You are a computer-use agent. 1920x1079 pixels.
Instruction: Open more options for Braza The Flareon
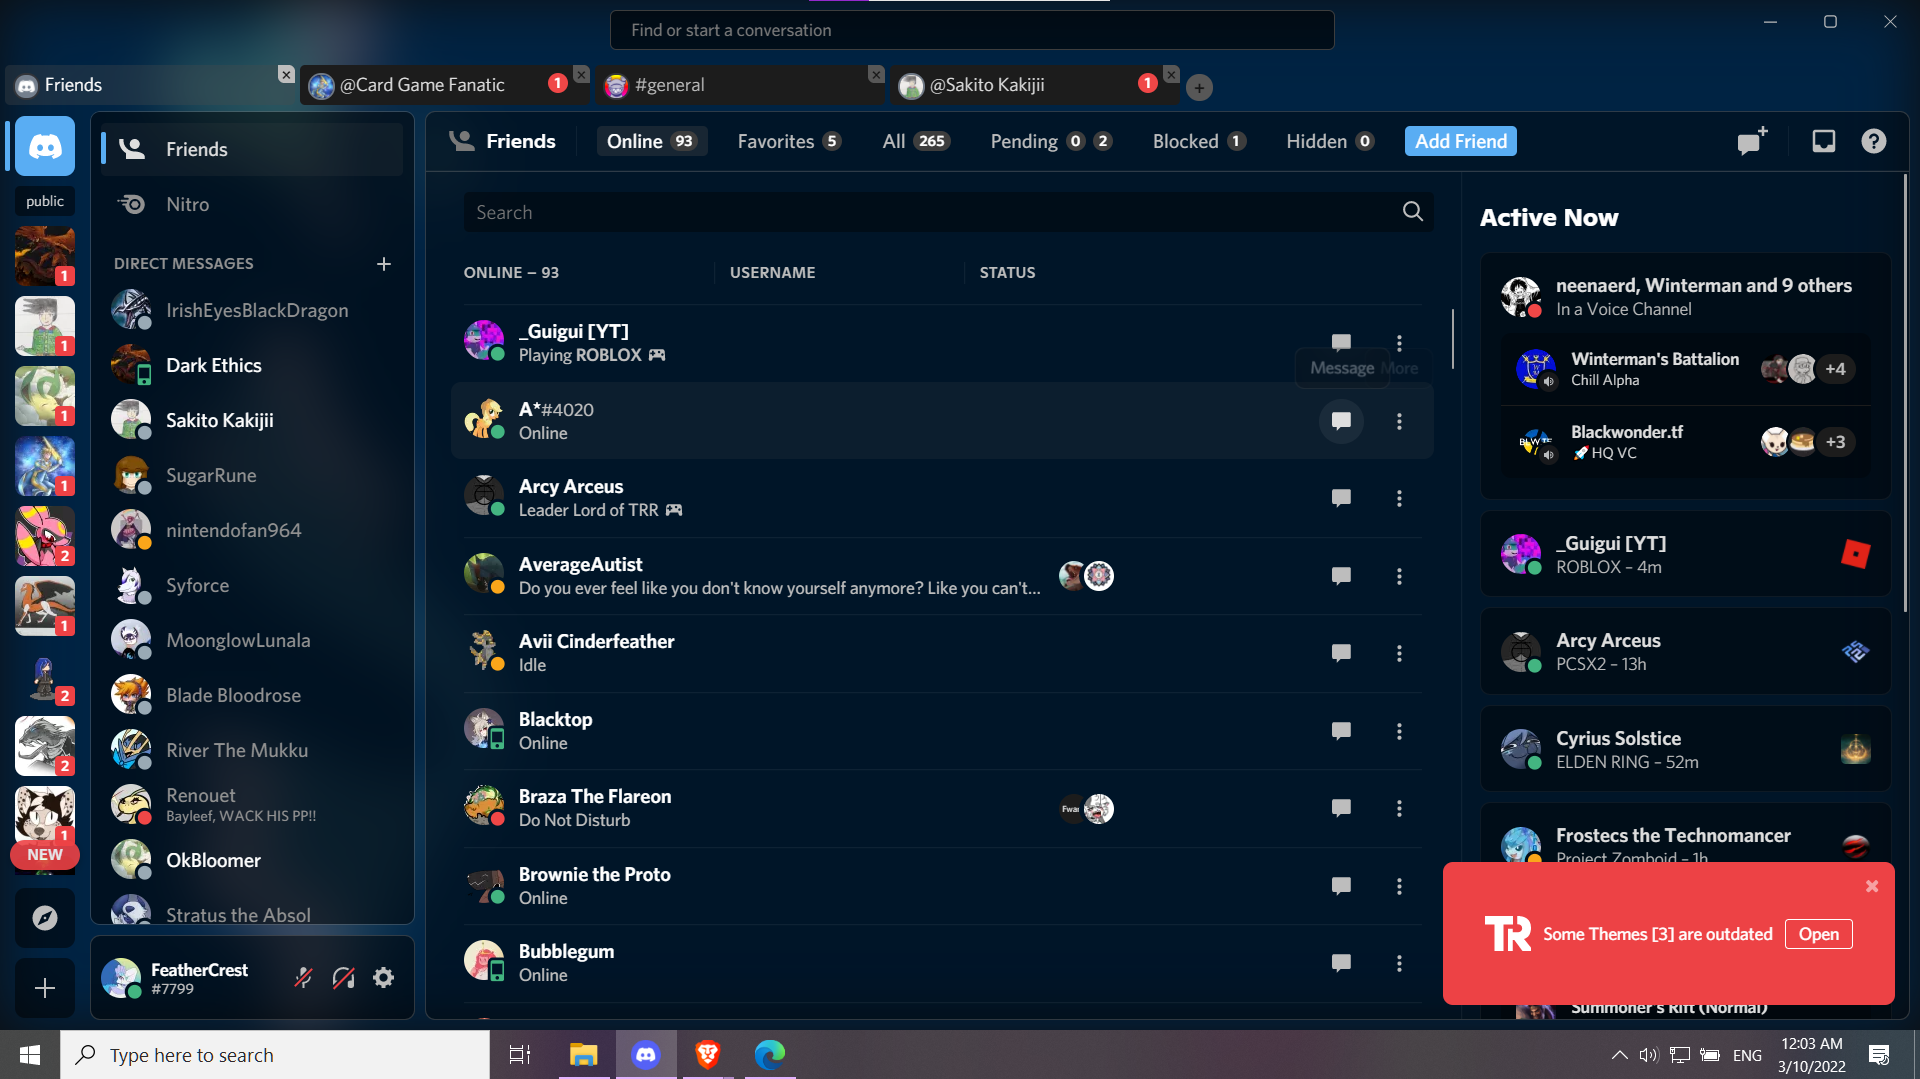tap(1399, 808)
